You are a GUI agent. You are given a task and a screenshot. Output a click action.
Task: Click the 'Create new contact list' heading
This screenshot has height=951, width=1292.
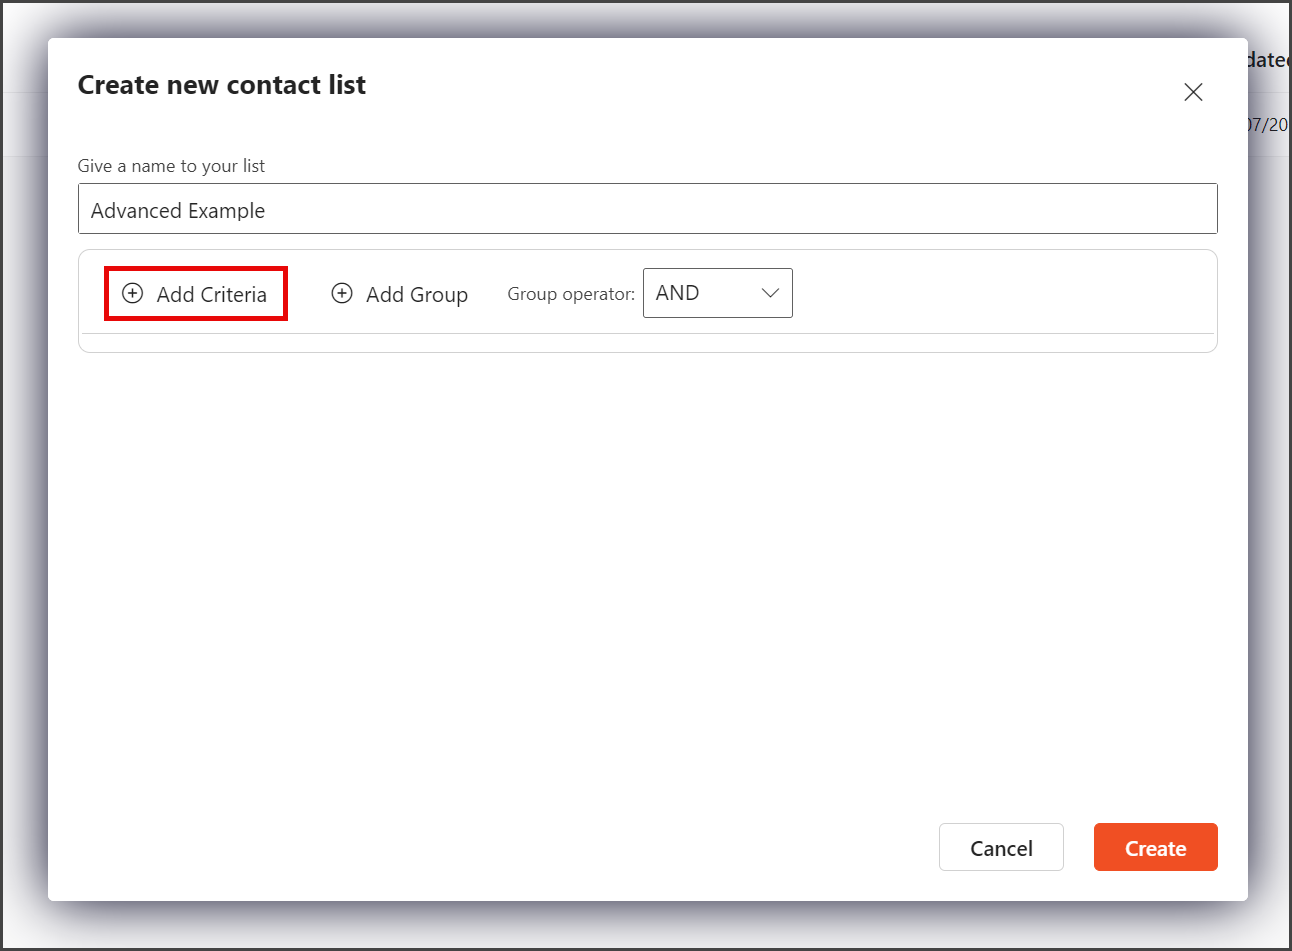222,85
